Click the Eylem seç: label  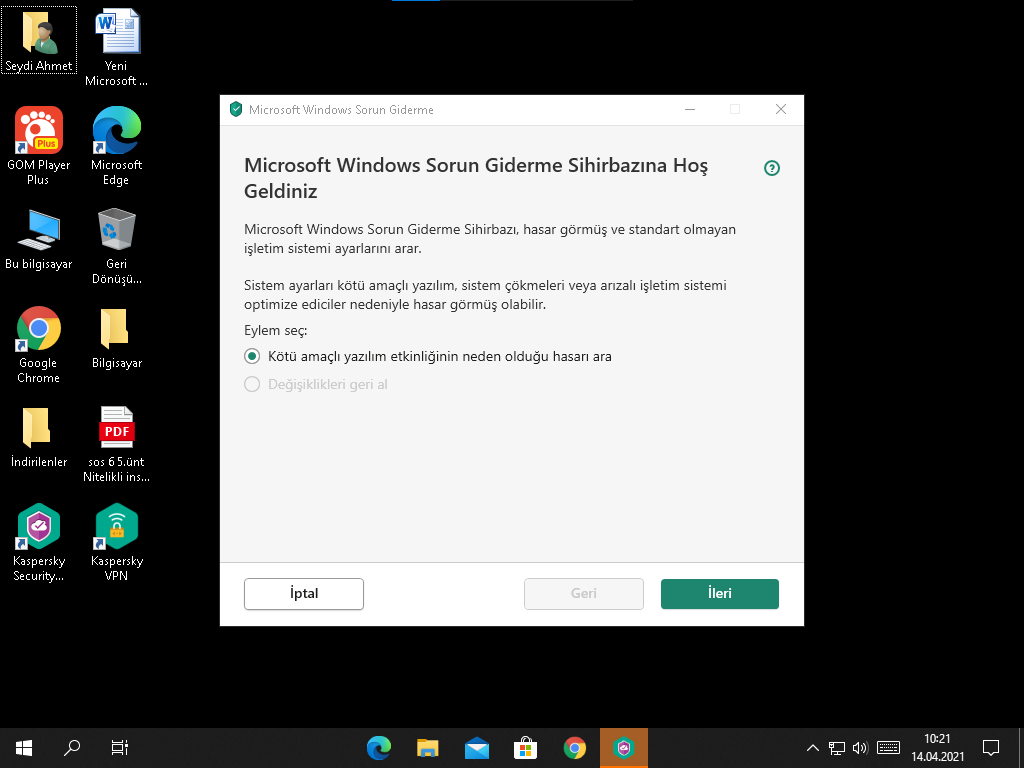[x=276, y=330]
